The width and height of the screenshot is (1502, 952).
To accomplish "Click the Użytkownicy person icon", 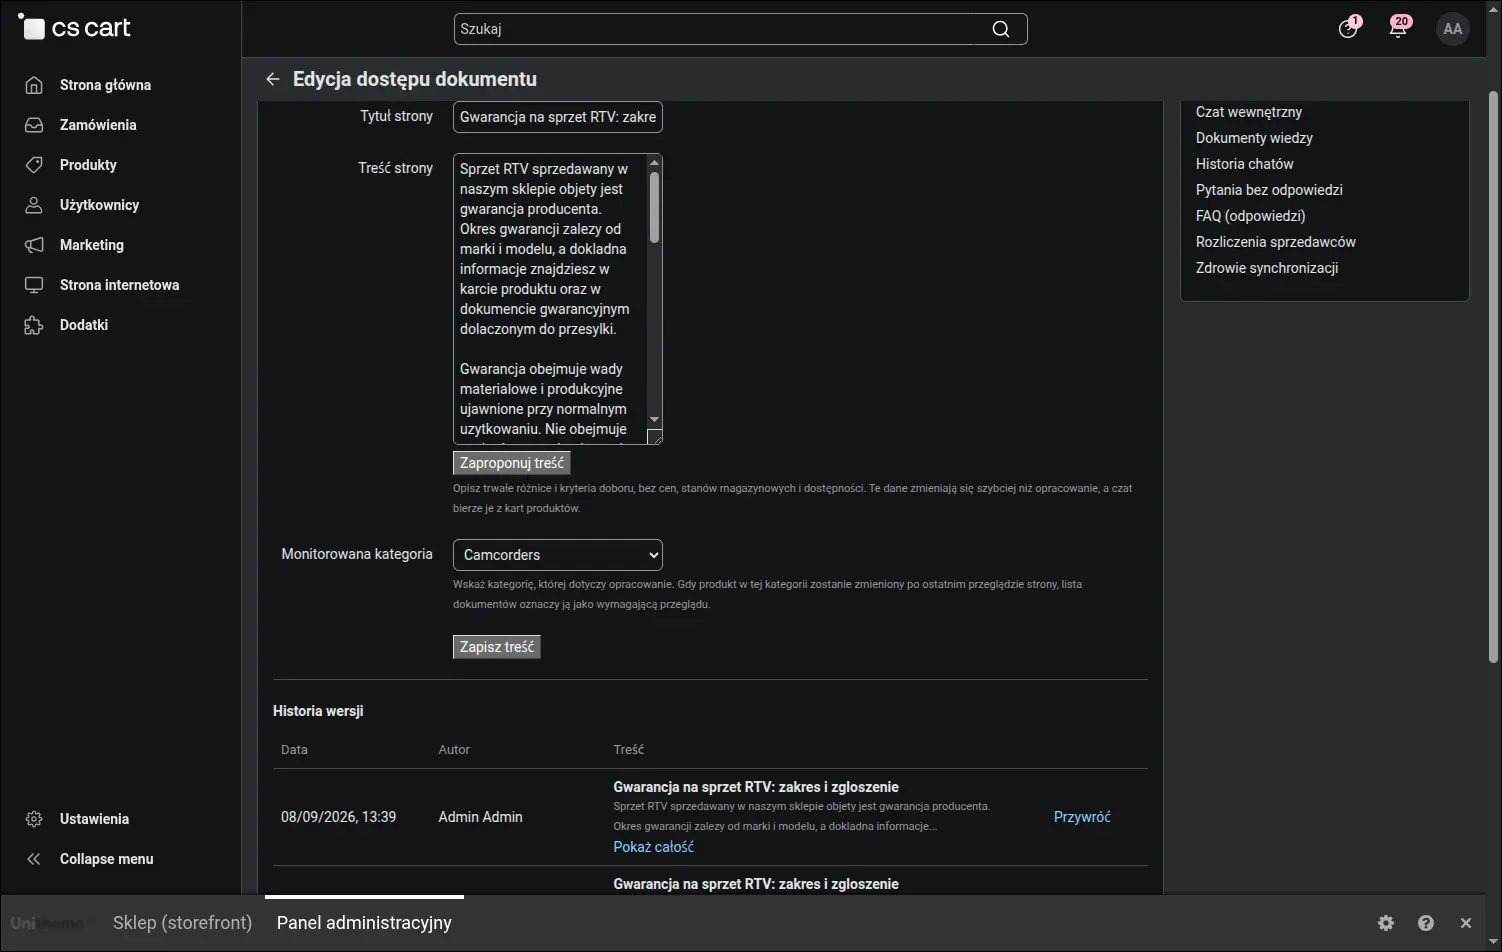I will 34,205.
